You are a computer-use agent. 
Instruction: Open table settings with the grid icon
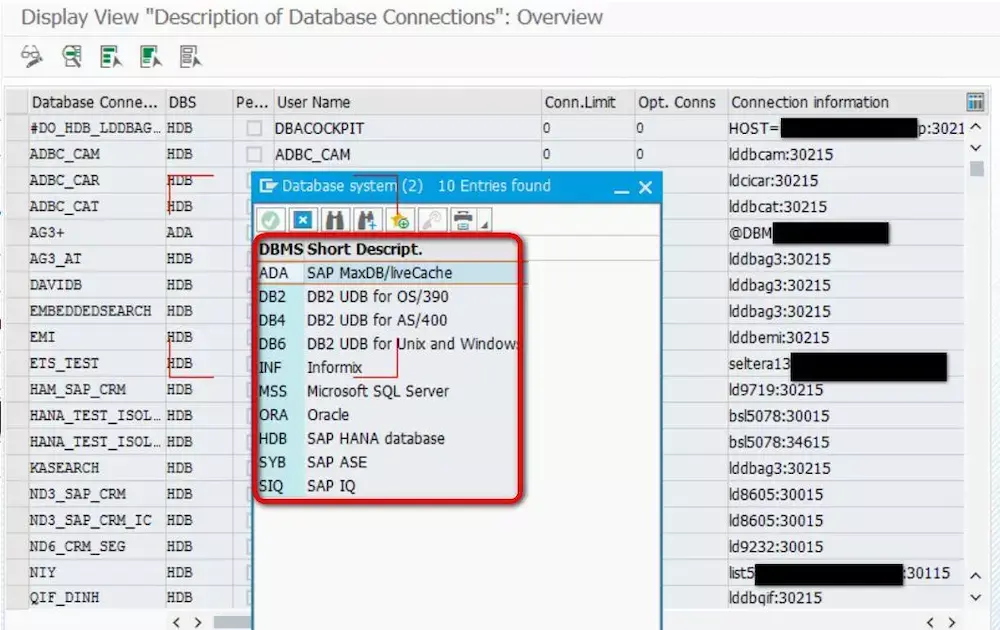(974, 101)
